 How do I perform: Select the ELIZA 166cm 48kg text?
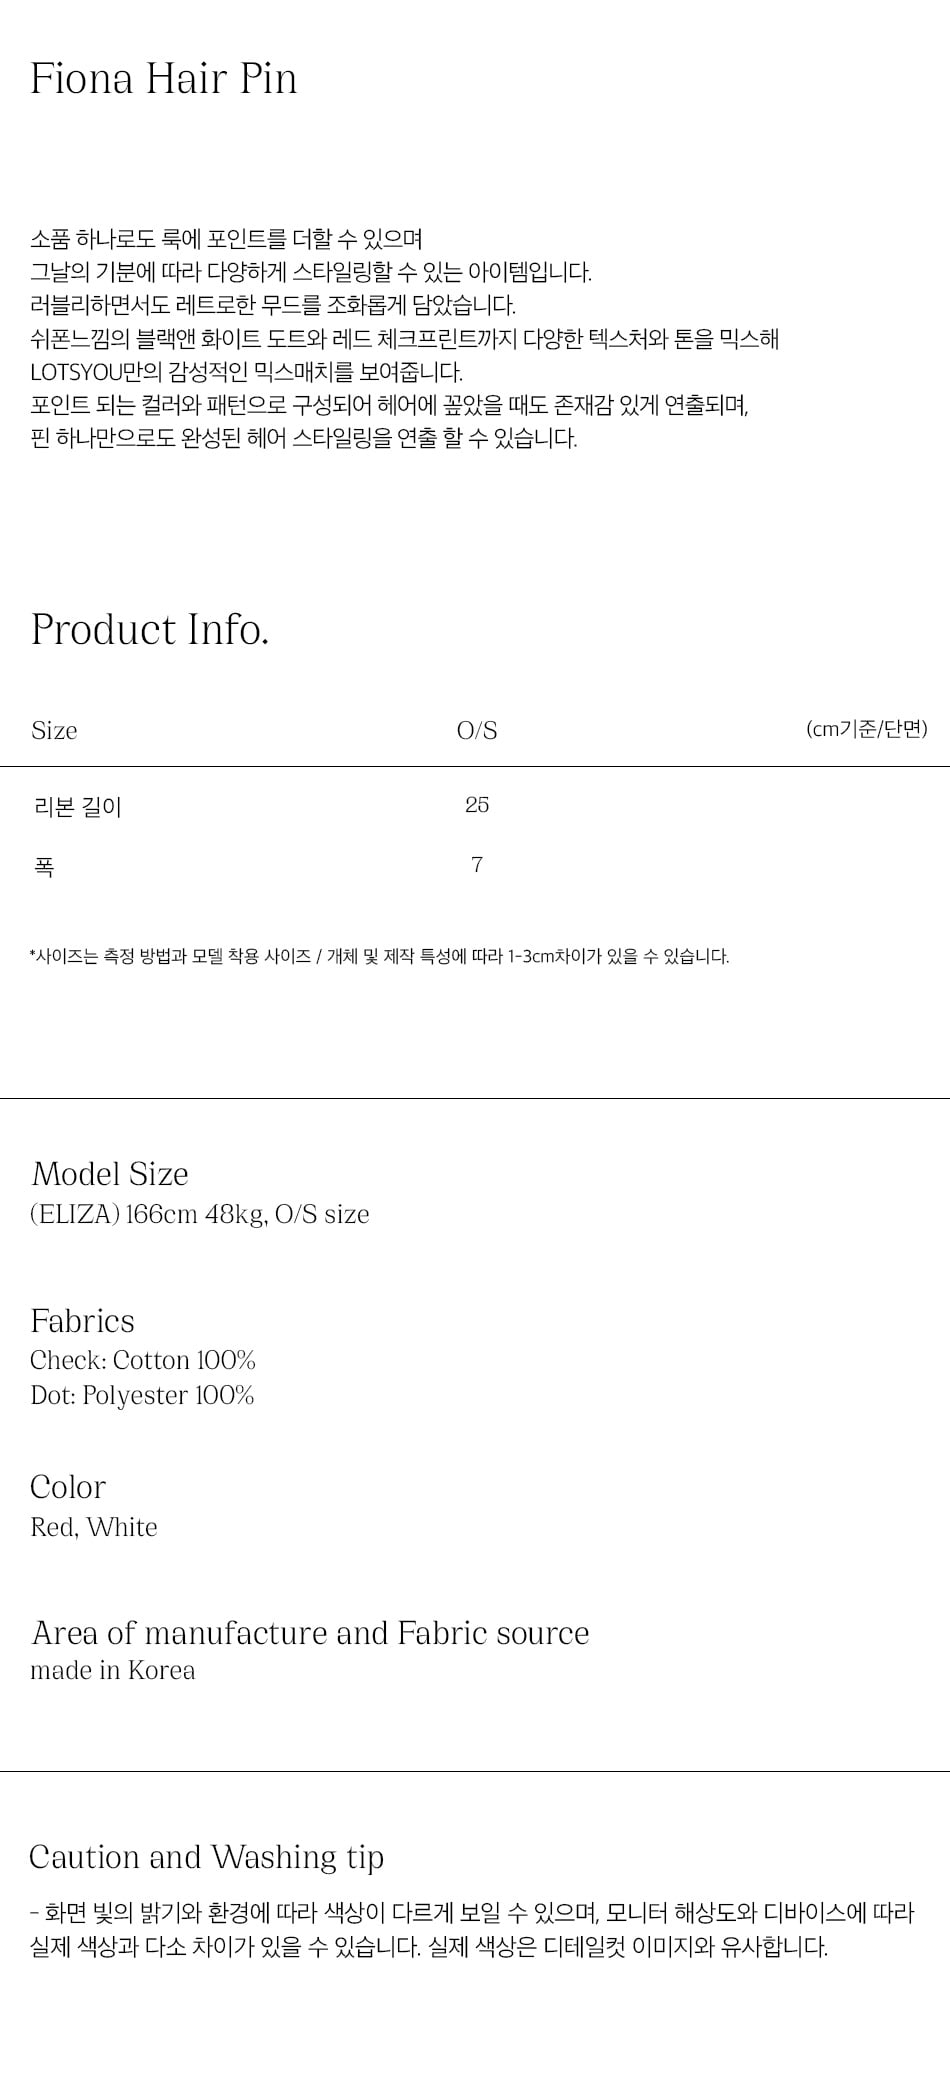point(200,1214)
